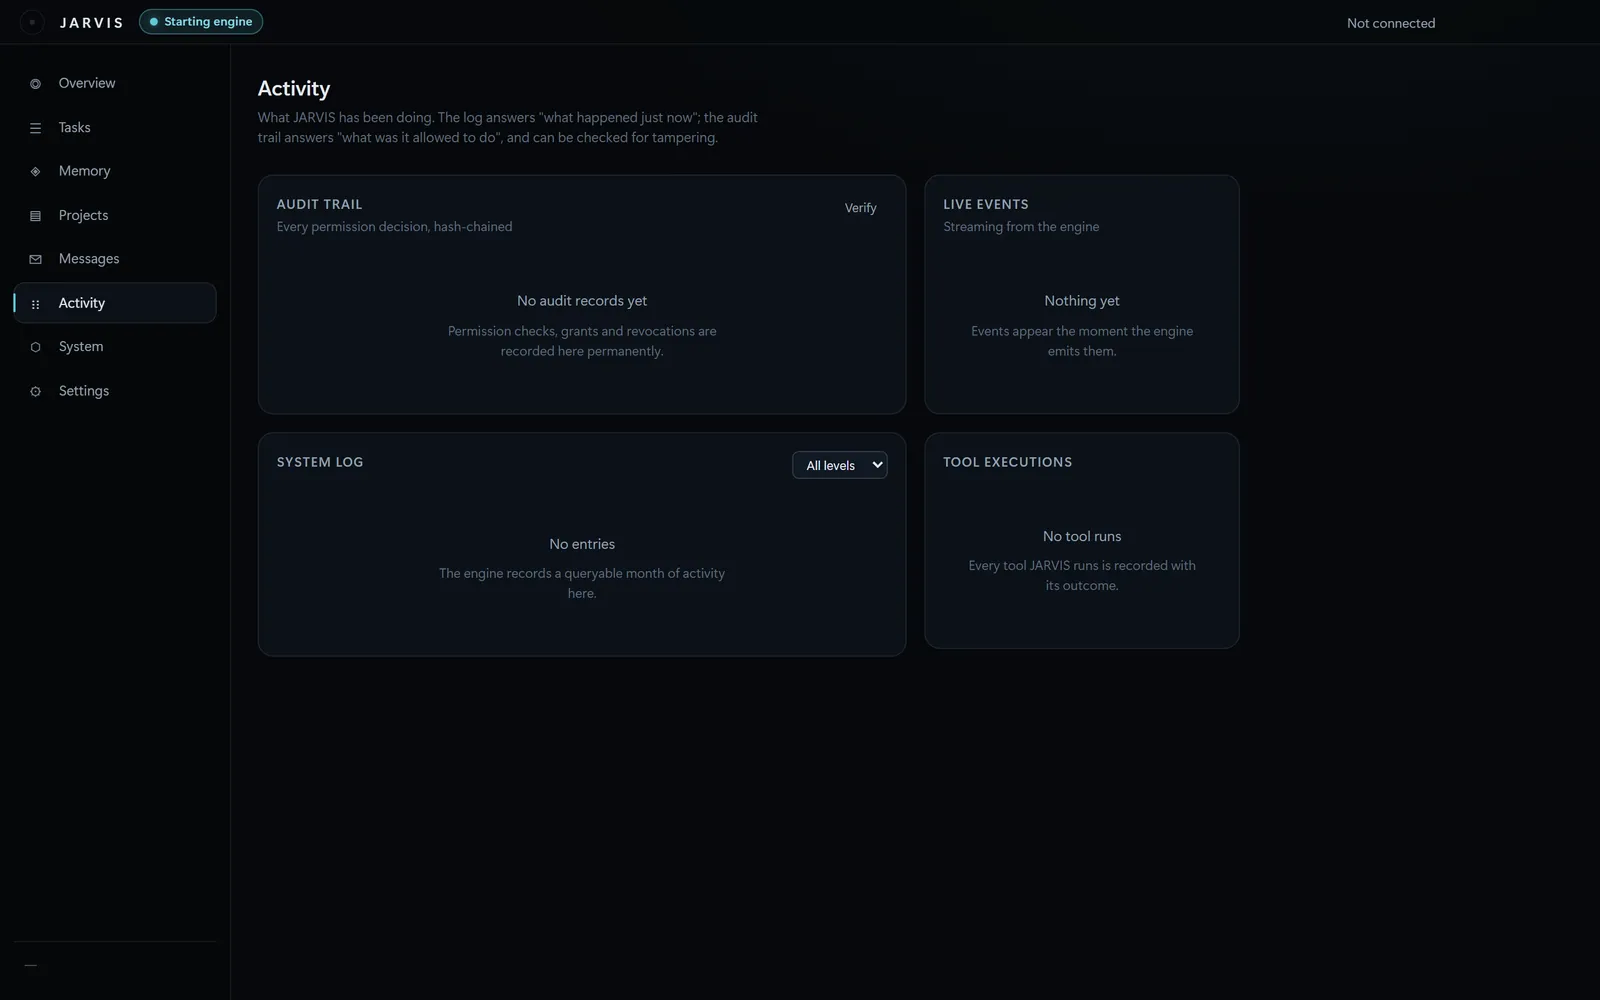Switch to the Memory section
Image resolution: width=1600 pixels, height=1000 pixels.
pos(84,171)
